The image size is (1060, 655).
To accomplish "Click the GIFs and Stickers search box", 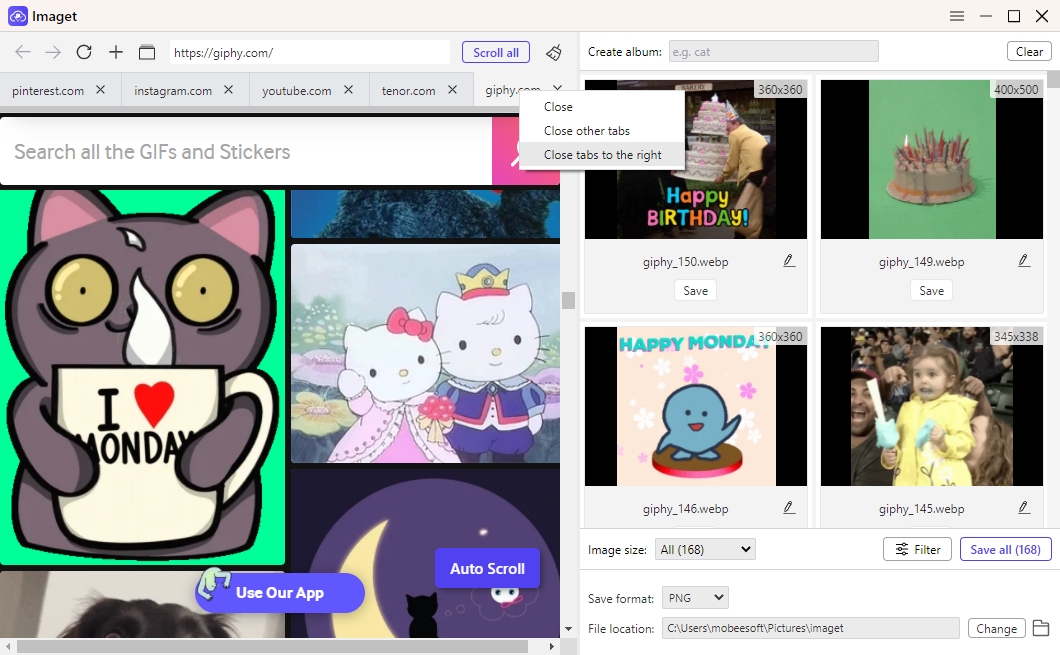I will pyautogui.click(x=246, y=151).
